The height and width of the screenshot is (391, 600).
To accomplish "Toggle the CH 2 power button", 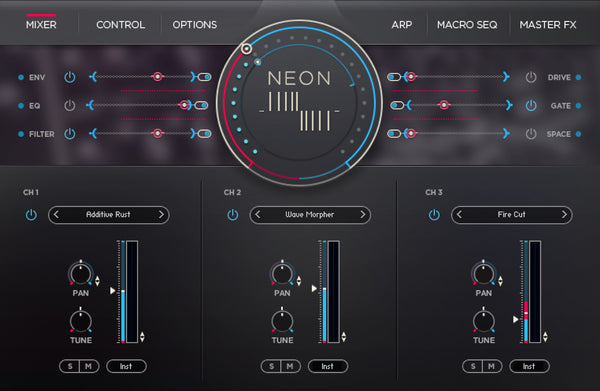I will 233,215.
